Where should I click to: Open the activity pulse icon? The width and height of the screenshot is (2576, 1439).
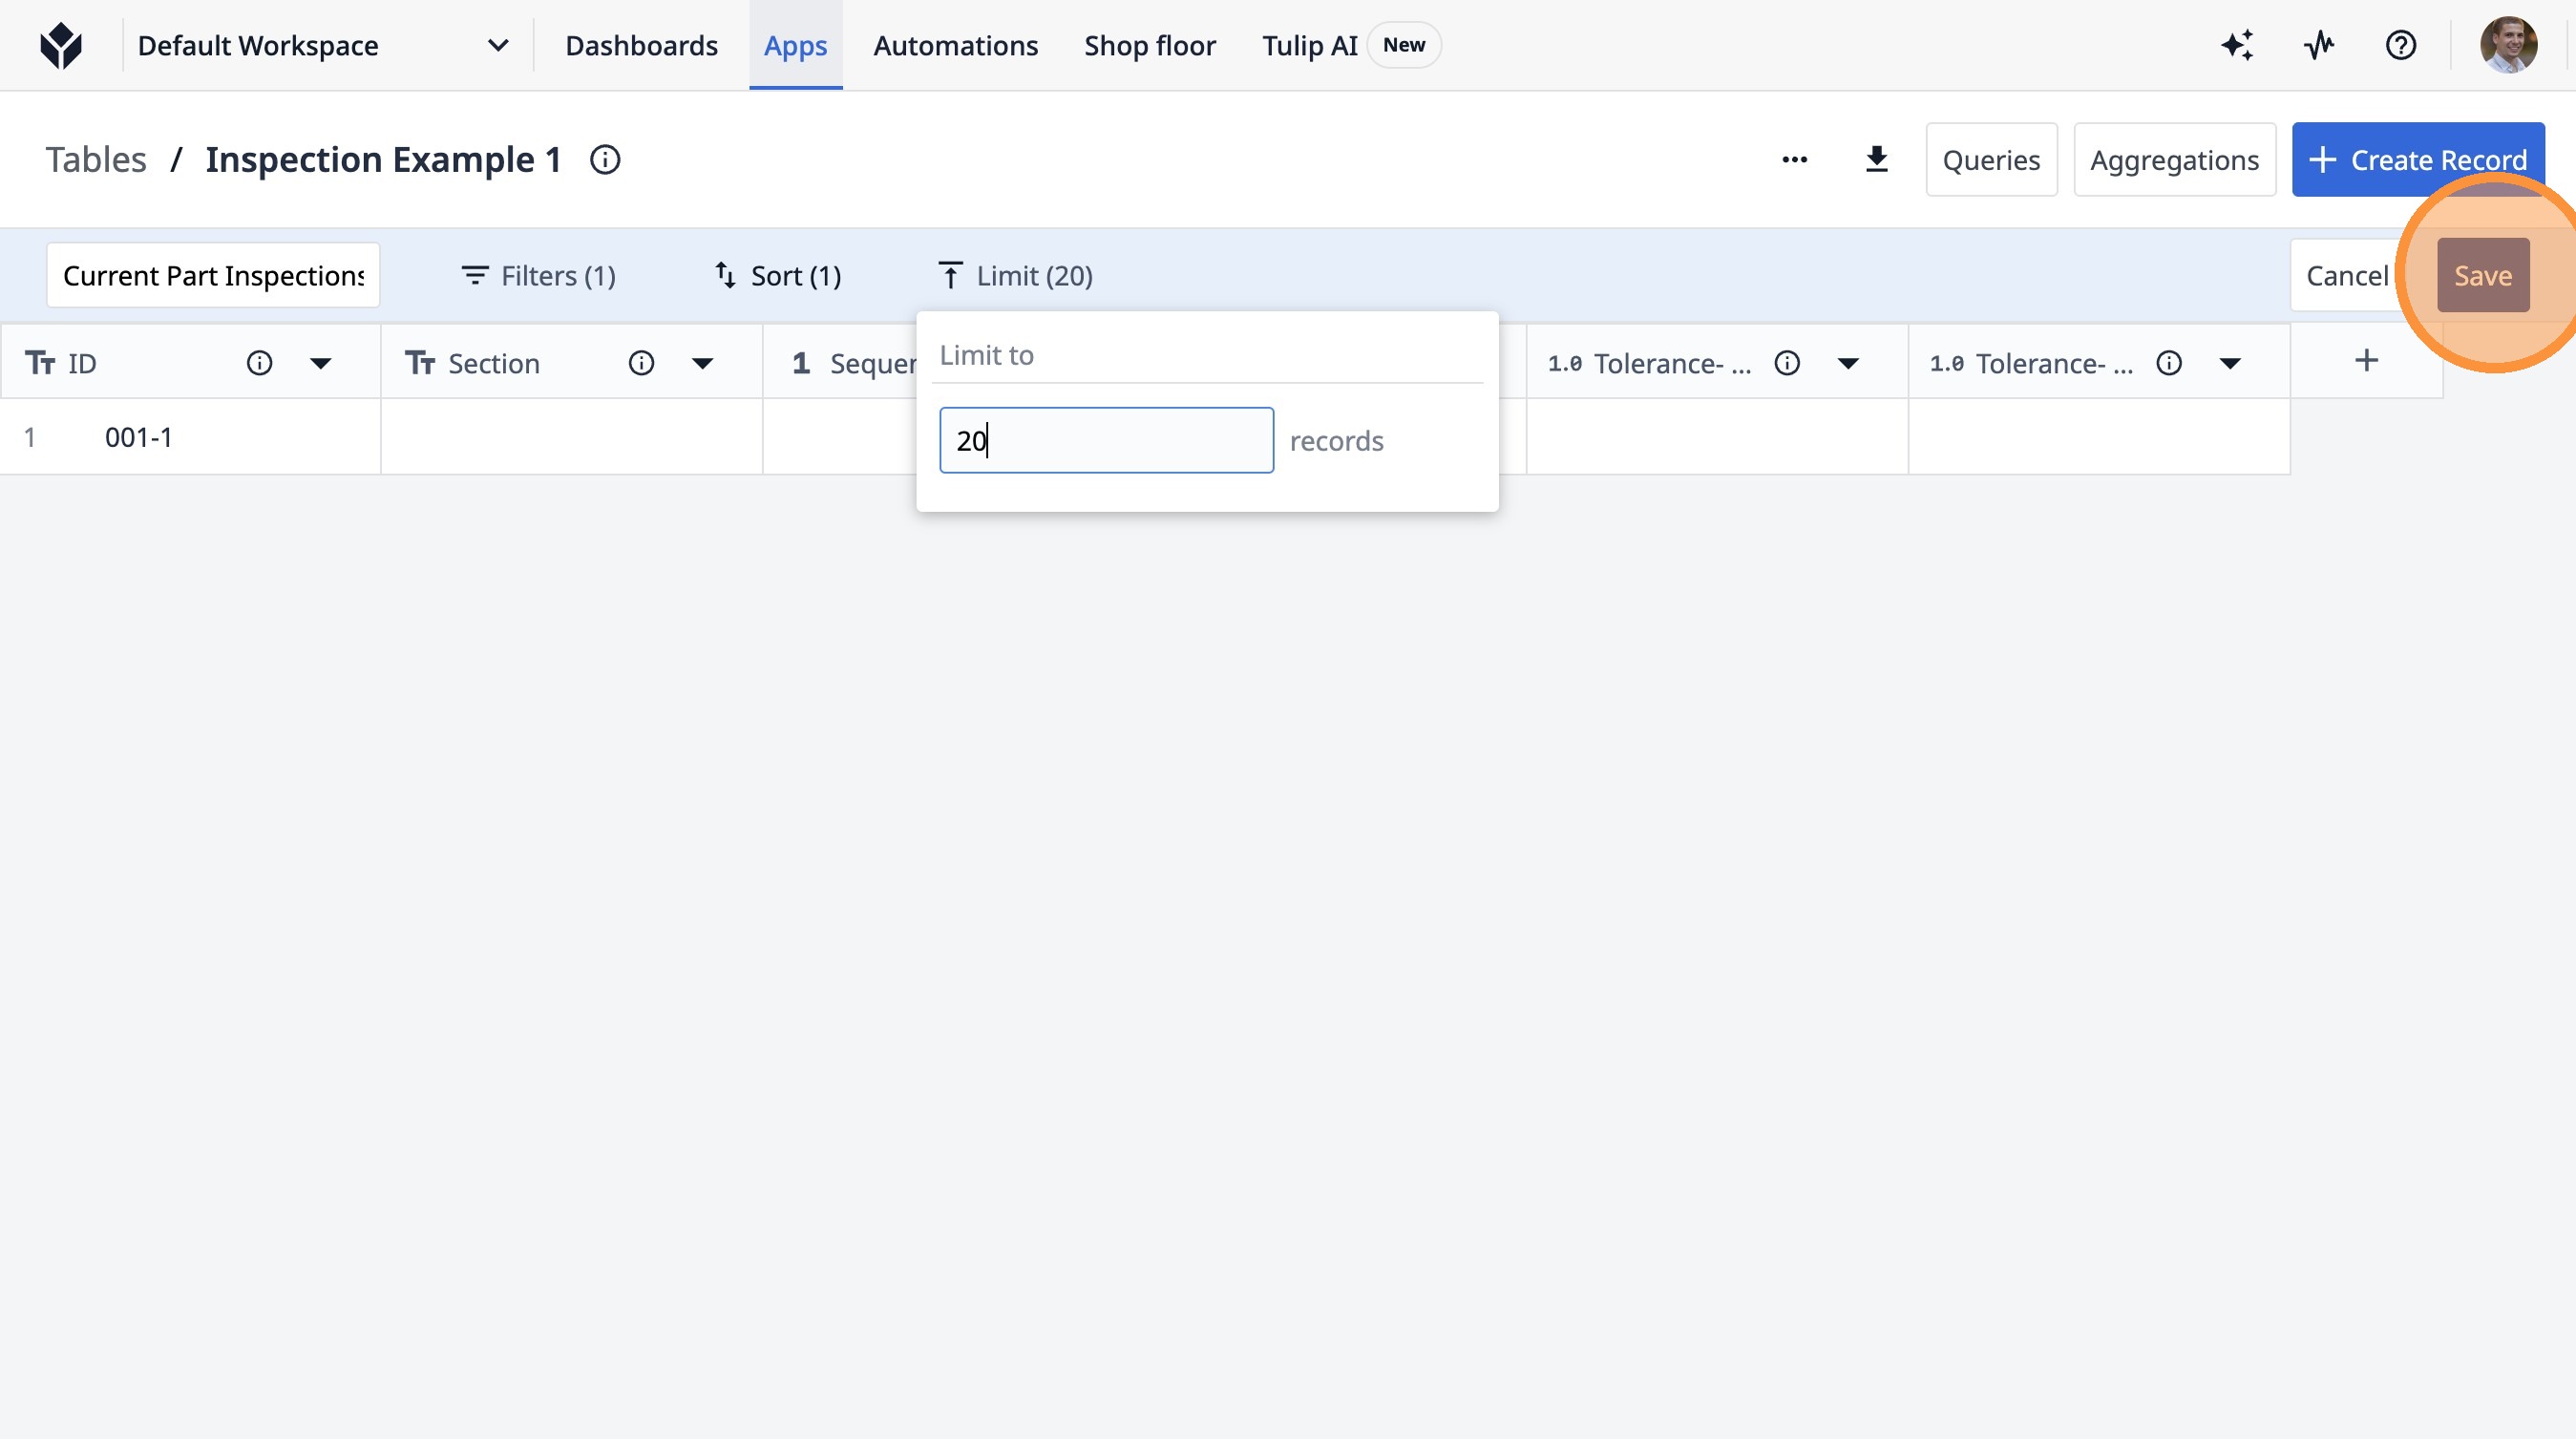tap(2319, 45)
